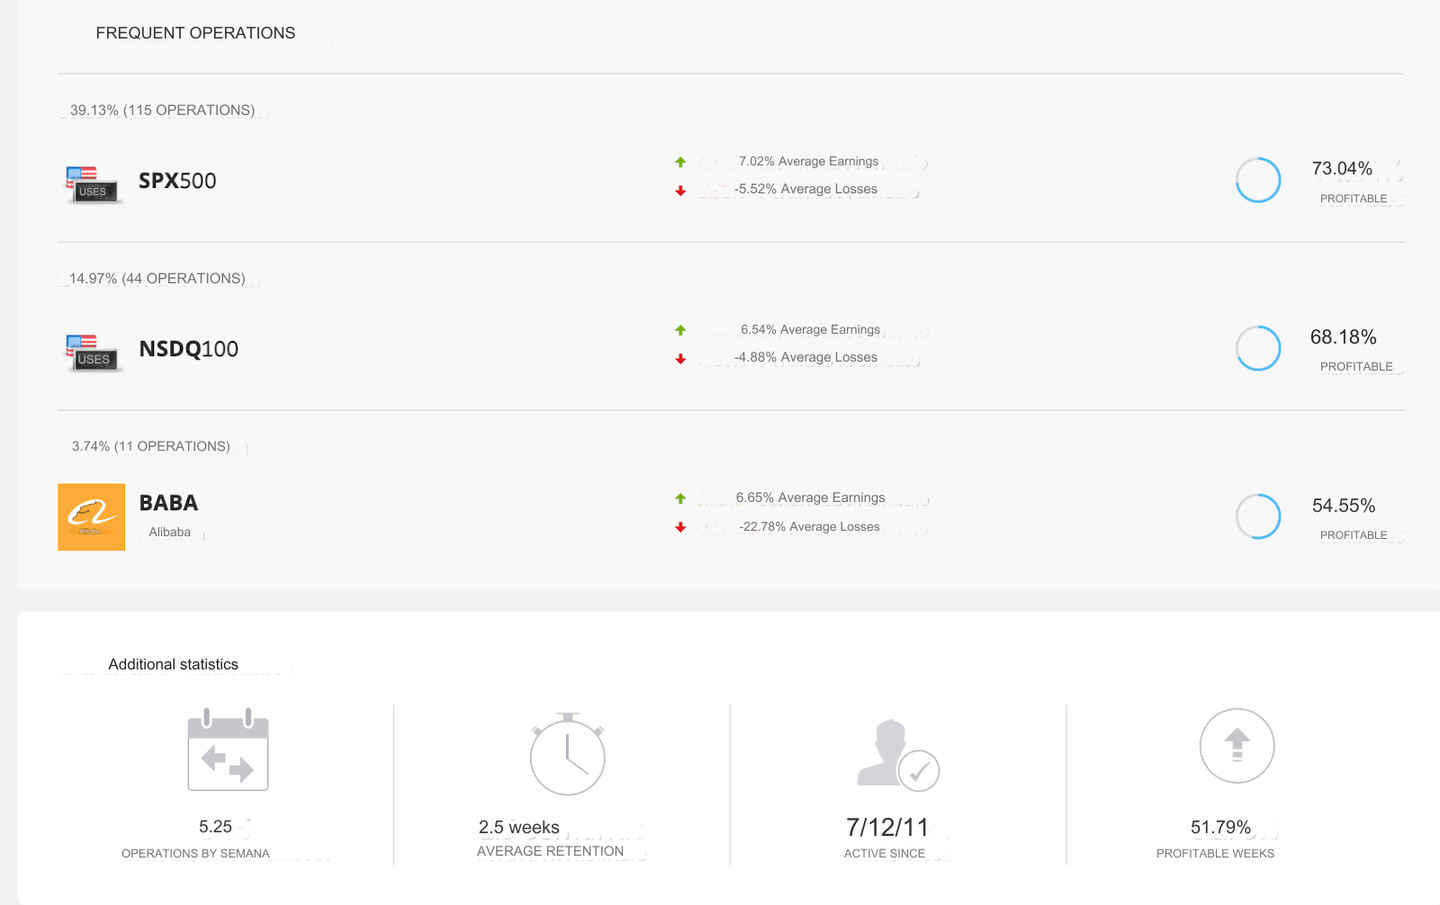Click the calendar icon above Operations by Semana
The width and height of the screenshot is (1440, 905).
(228, 750)
